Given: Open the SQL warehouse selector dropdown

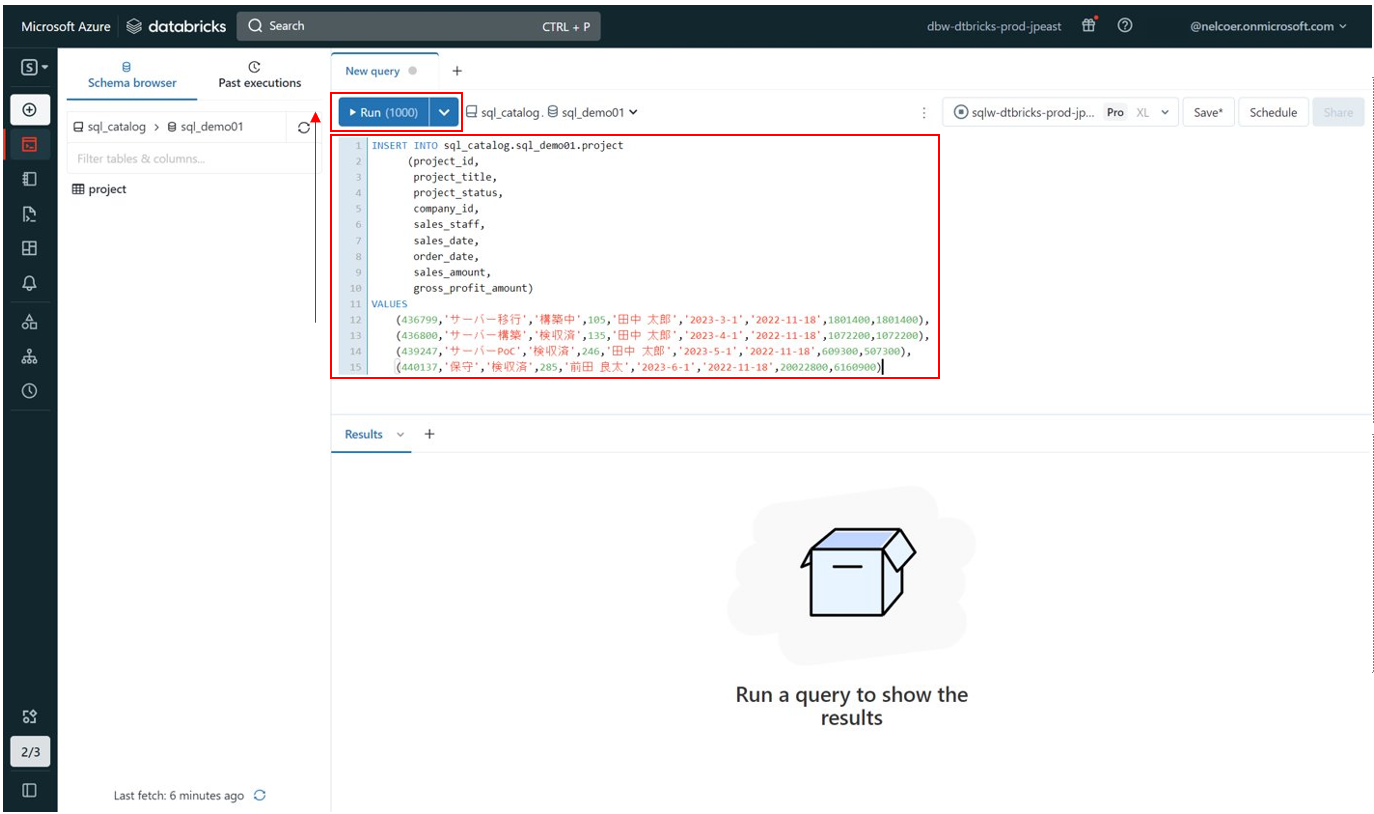Looking at the screenshot, I should (1061, 113).
